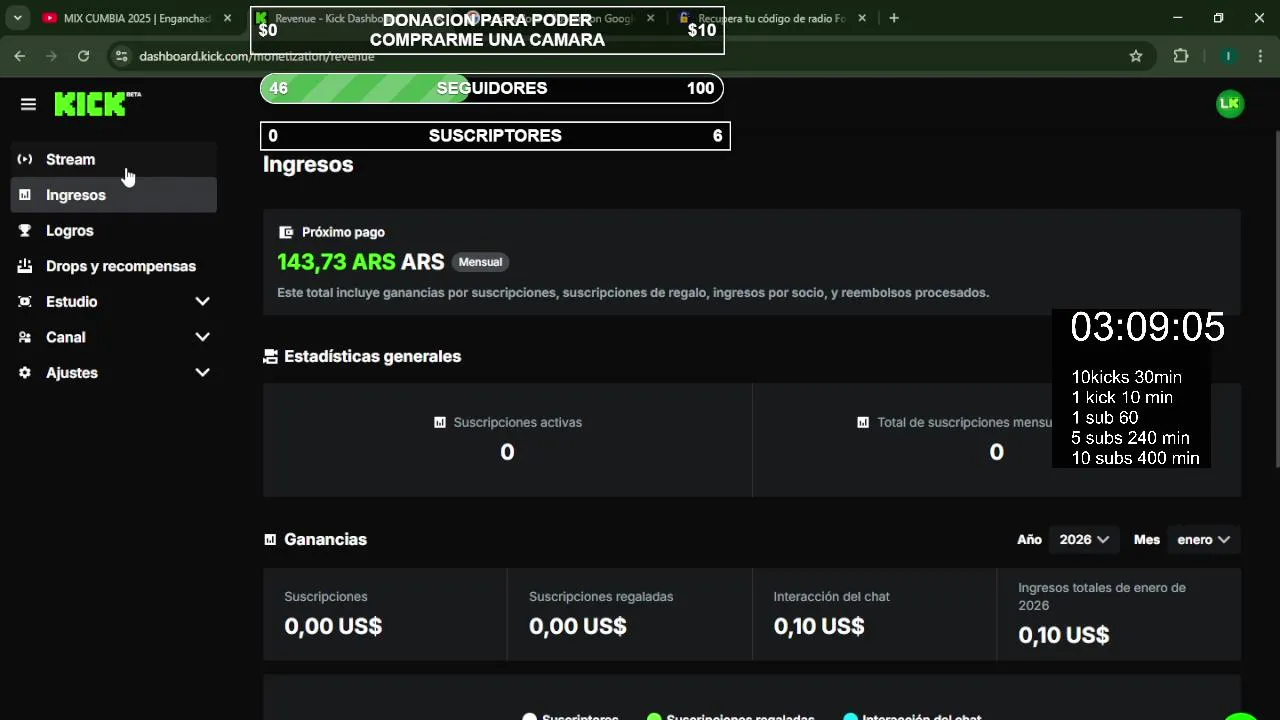Click the Mensual badge
The image size is (1280, 720).
pyautogui.click(x=480, y=262)
